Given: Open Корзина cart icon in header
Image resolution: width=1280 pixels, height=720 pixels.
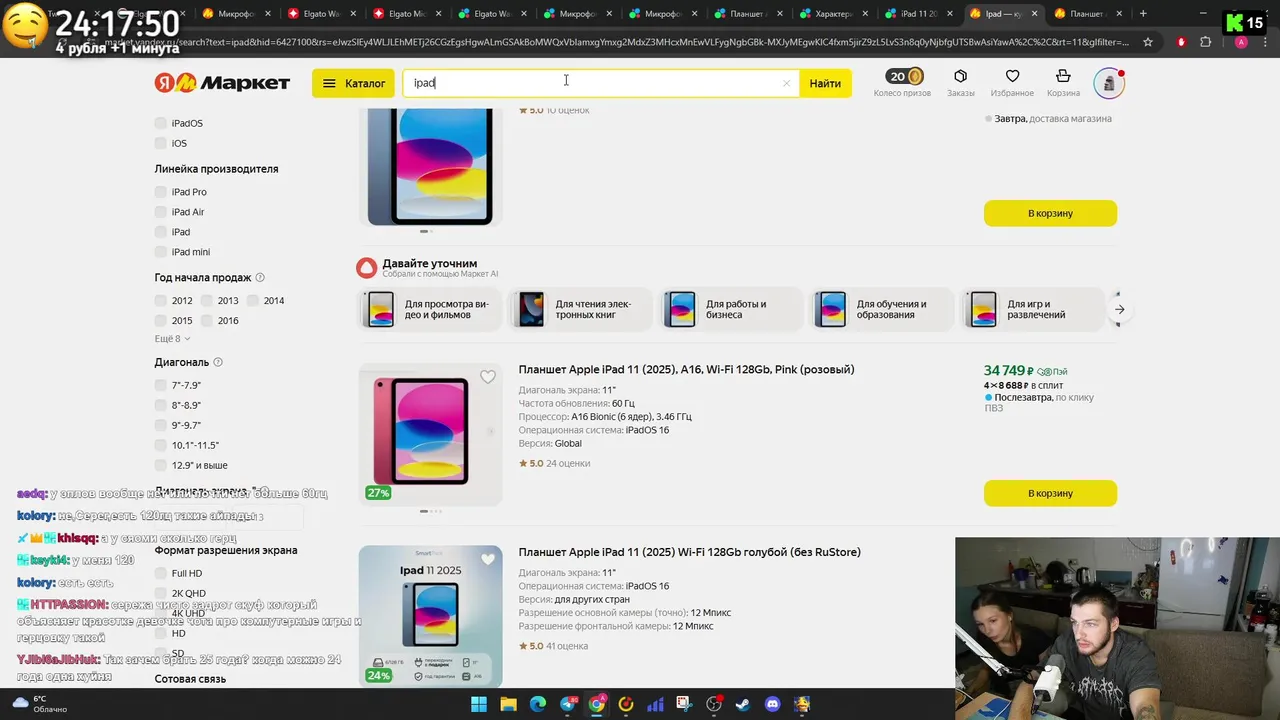Looking at the screenshot, I should [x=1063, y=83].
